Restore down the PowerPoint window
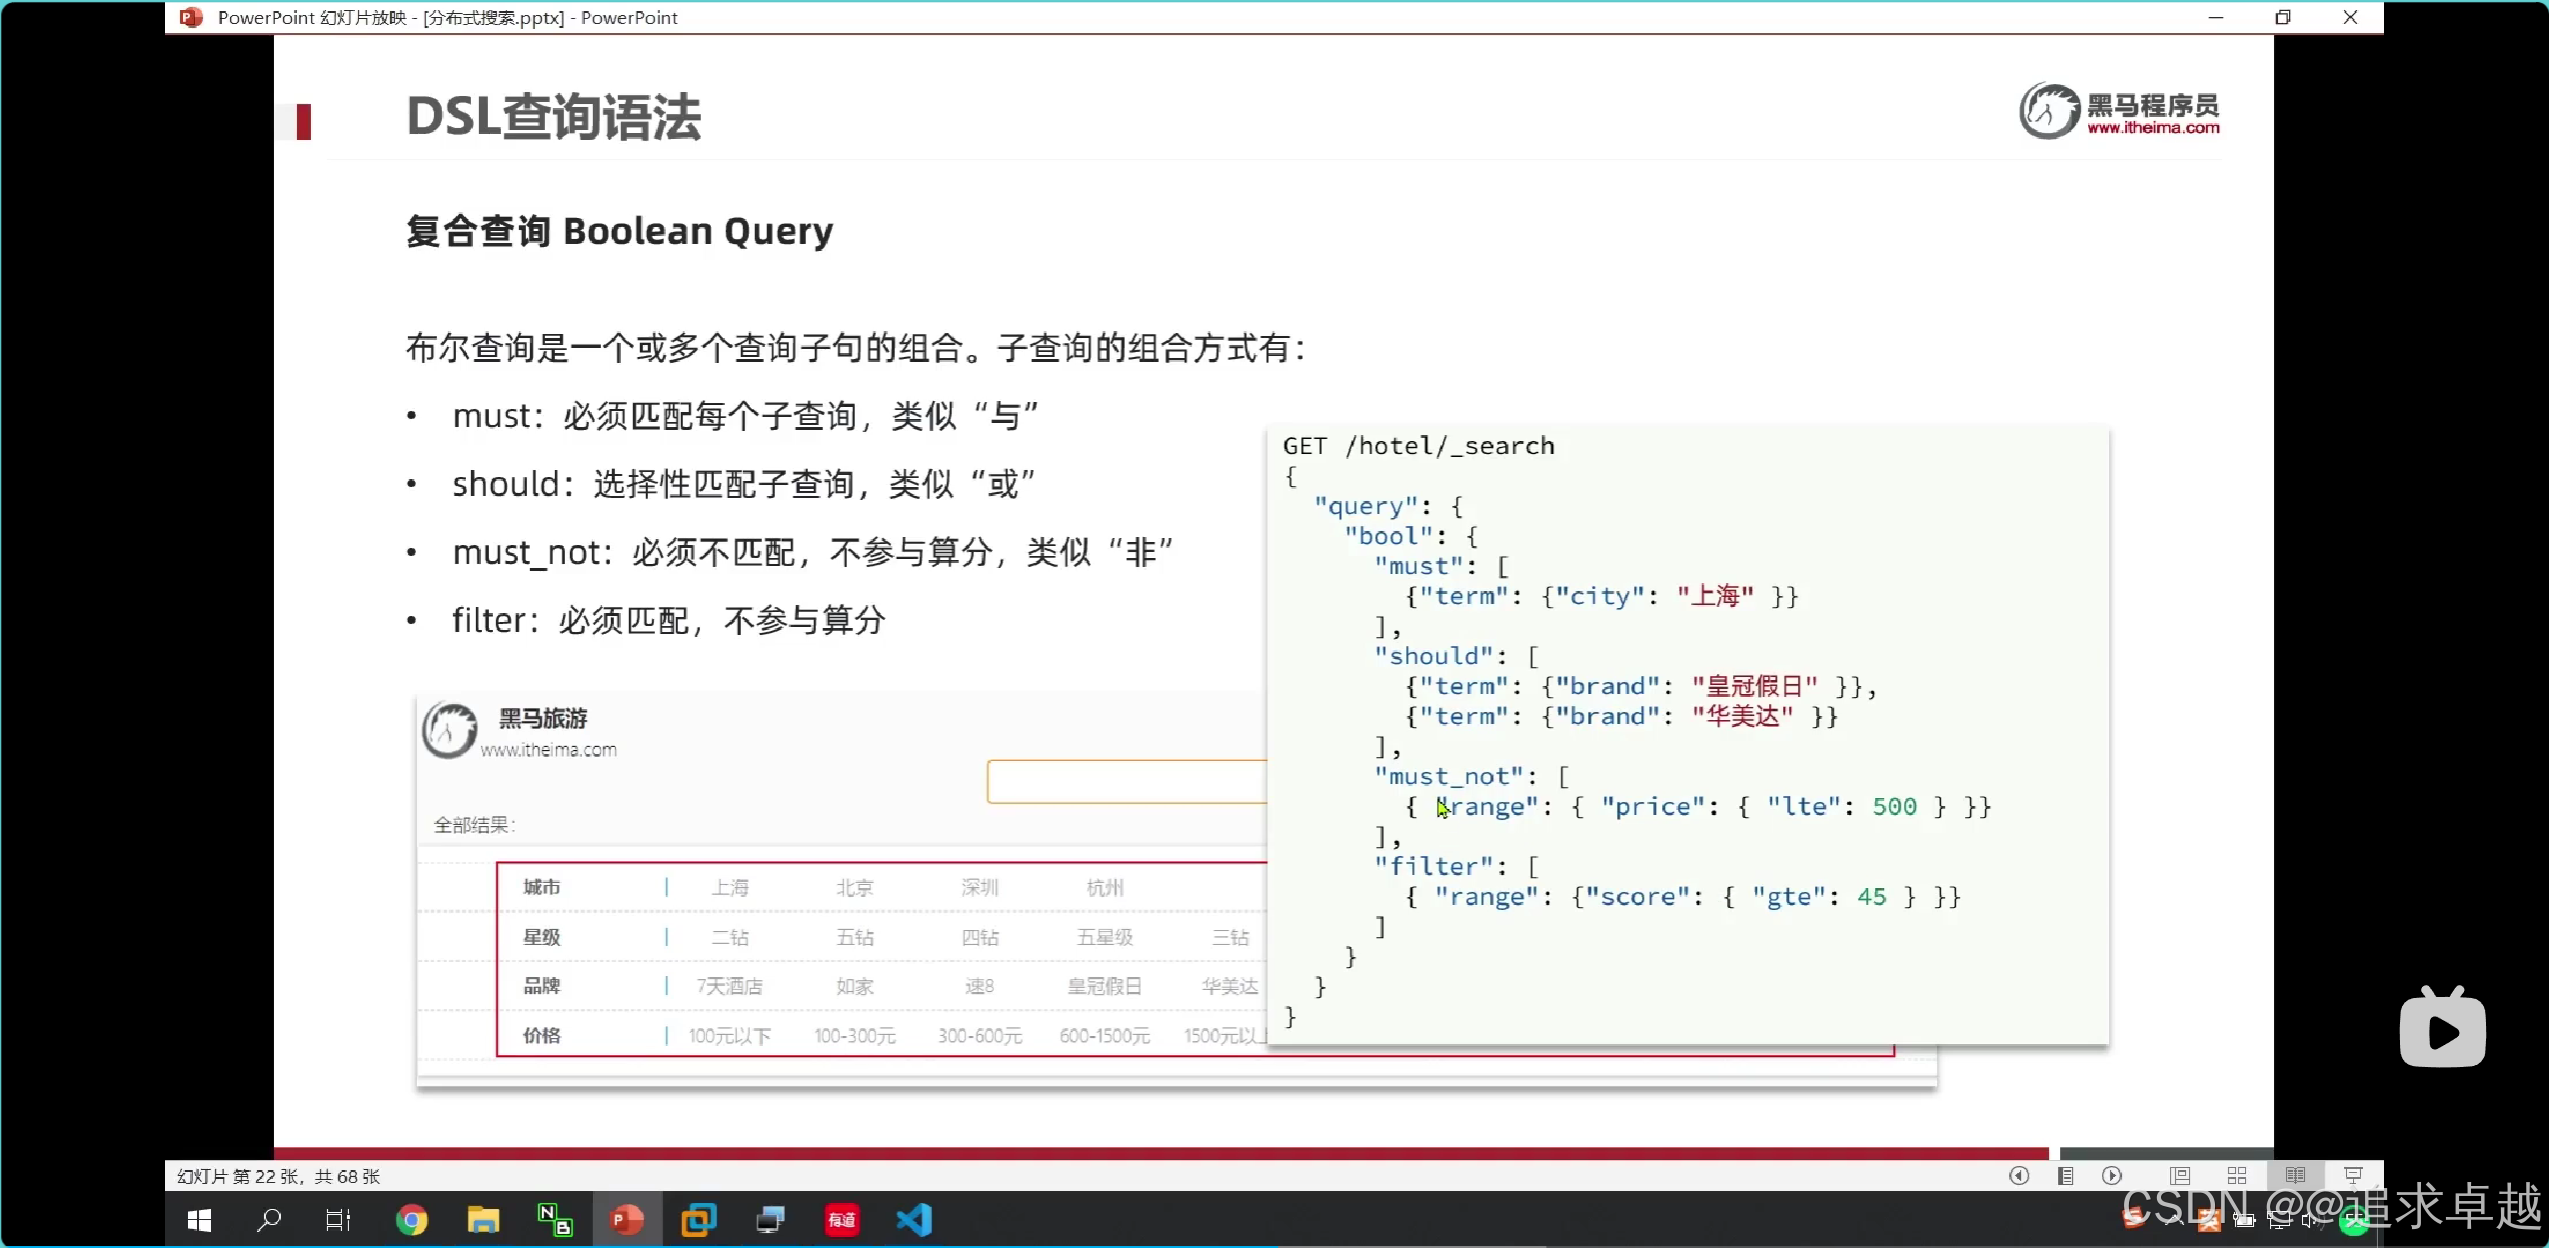Image resolution: width=2549 pixels, height=1248 pixels. pos(2283,17)
